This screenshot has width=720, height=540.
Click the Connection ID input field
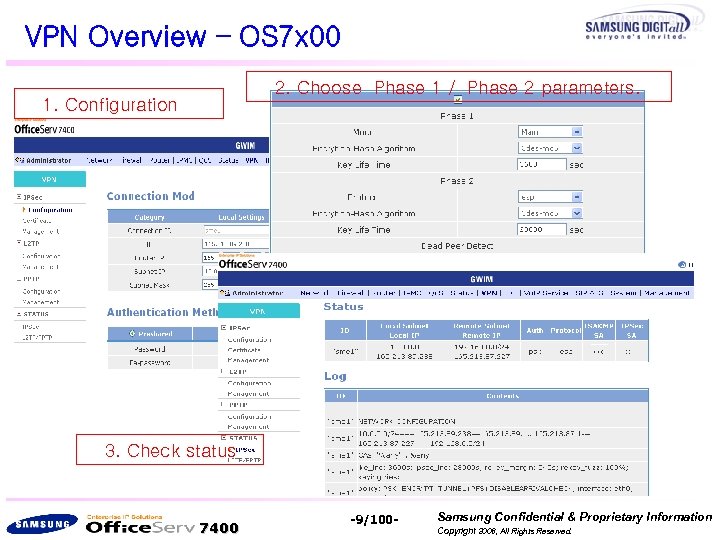click(x=236, y=231)
